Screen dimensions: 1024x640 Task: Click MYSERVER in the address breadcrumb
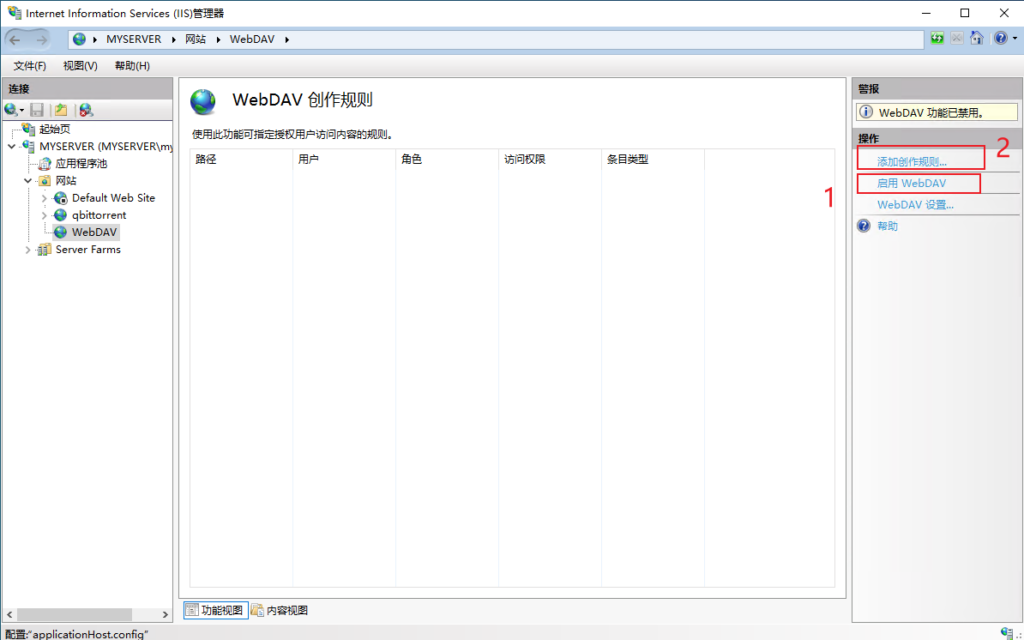pos(134,39)
